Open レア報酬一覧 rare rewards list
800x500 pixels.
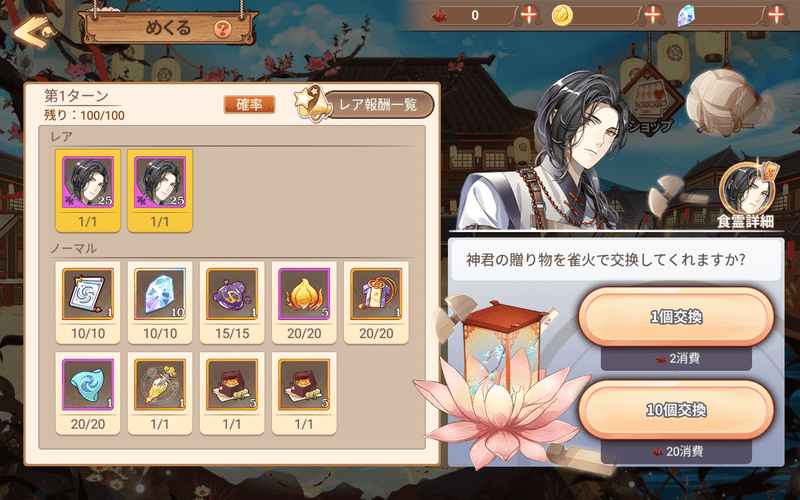[x=365, y=104]
